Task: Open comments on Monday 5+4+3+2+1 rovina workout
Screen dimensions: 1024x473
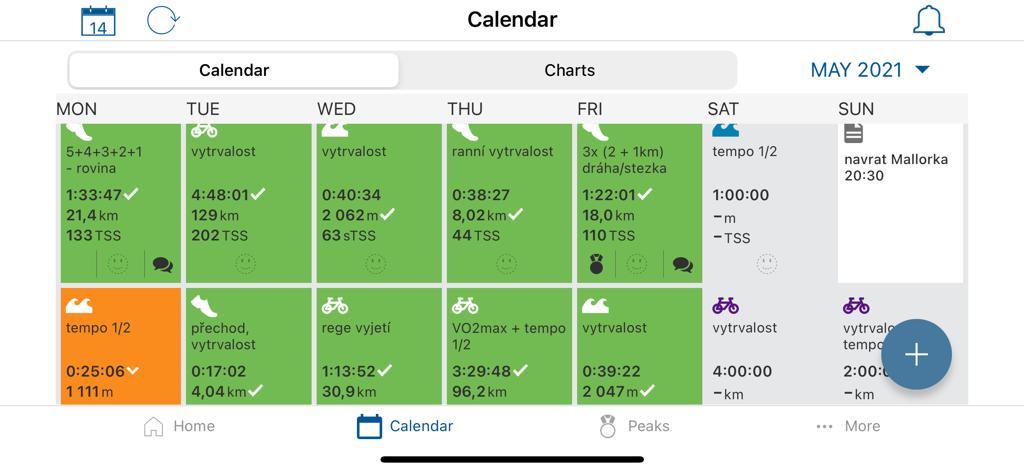Action: pos(163,265)
